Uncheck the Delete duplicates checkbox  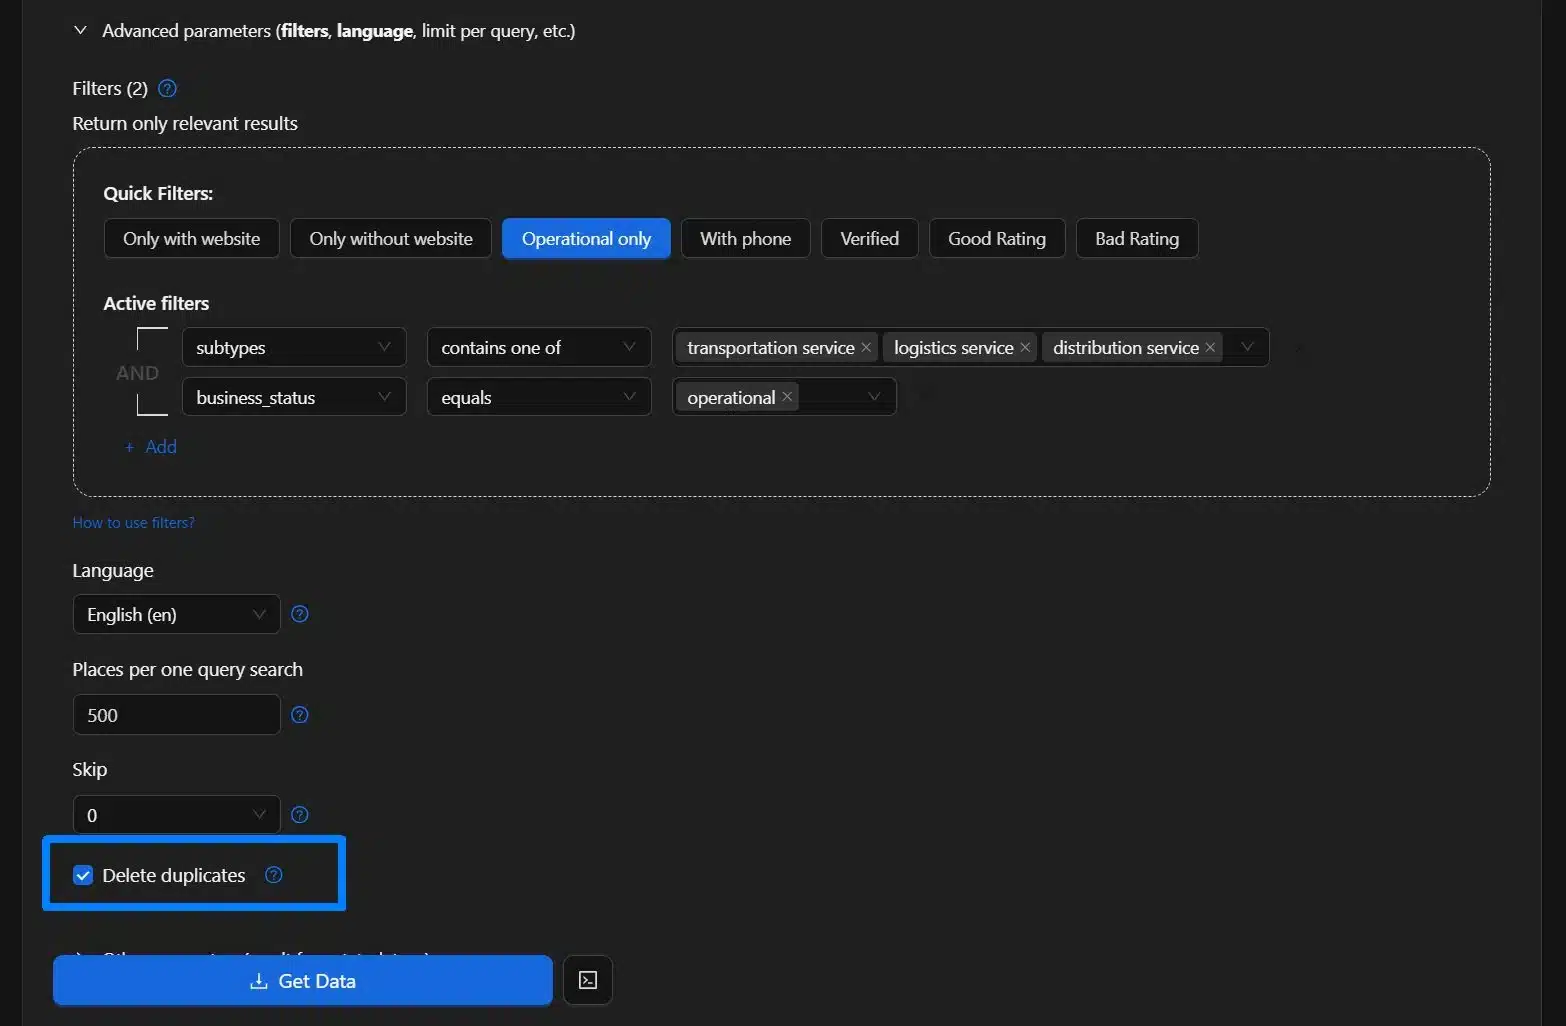point(83,875)
